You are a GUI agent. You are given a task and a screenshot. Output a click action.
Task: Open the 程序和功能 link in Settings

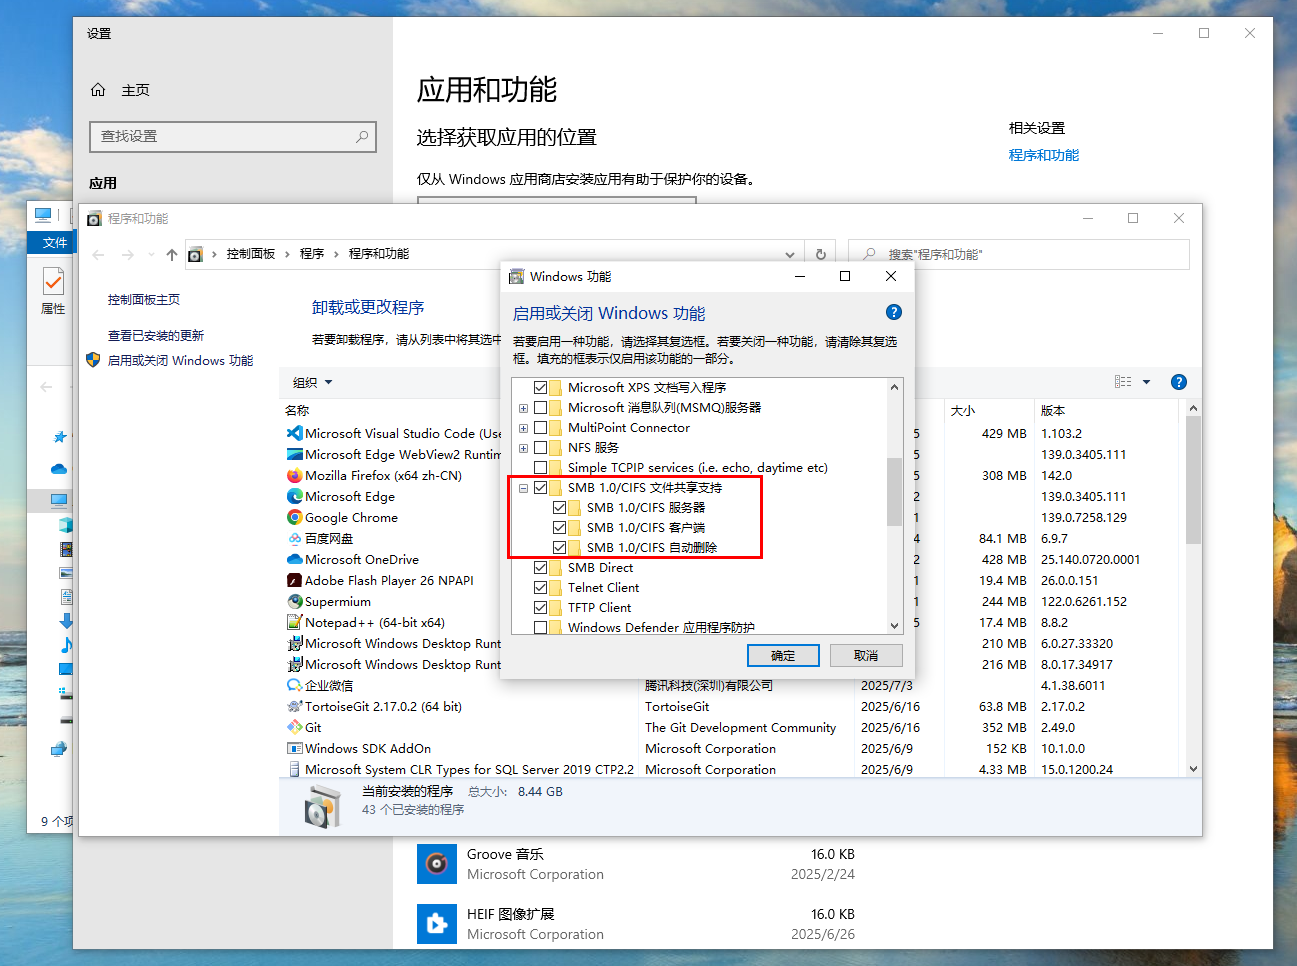[1044, 155]
